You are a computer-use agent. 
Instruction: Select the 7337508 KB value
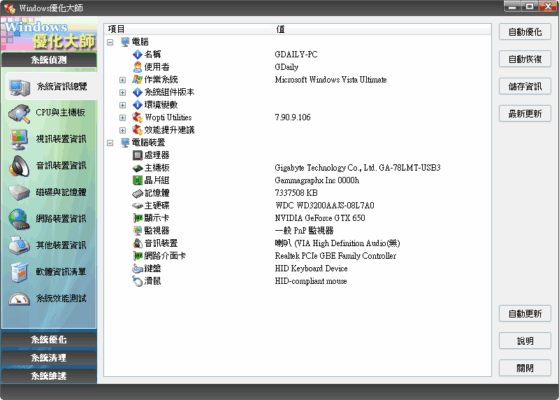[x=296, y=193]
